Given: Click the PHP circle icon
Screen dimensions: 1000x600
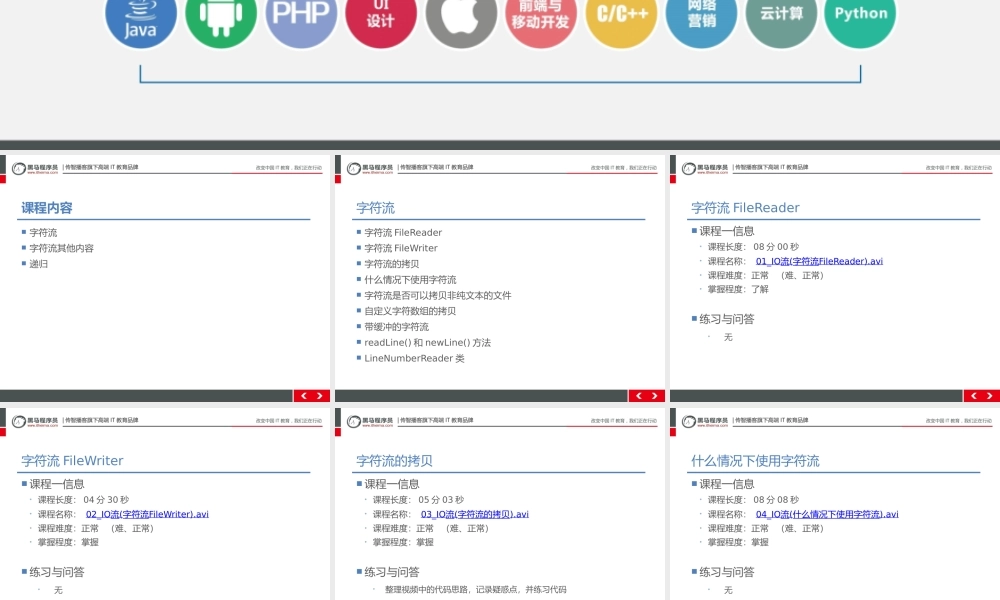Looking at the screenshot, I should point(300,16).
